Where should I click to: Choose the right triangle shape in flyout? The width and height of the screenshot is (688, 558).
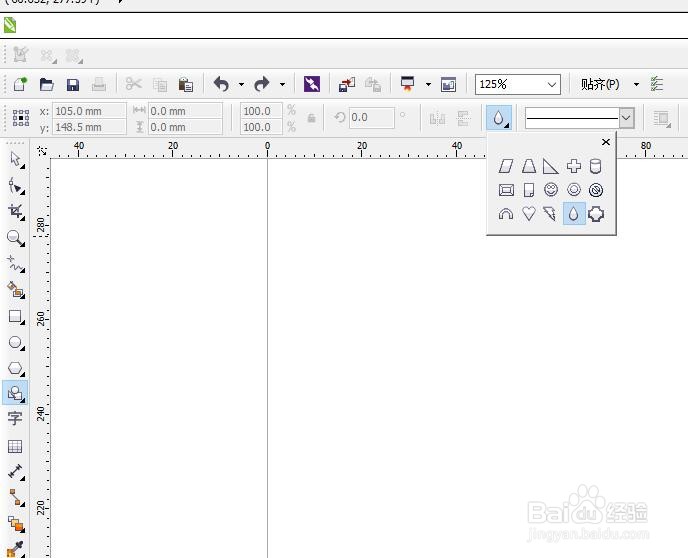551,166
